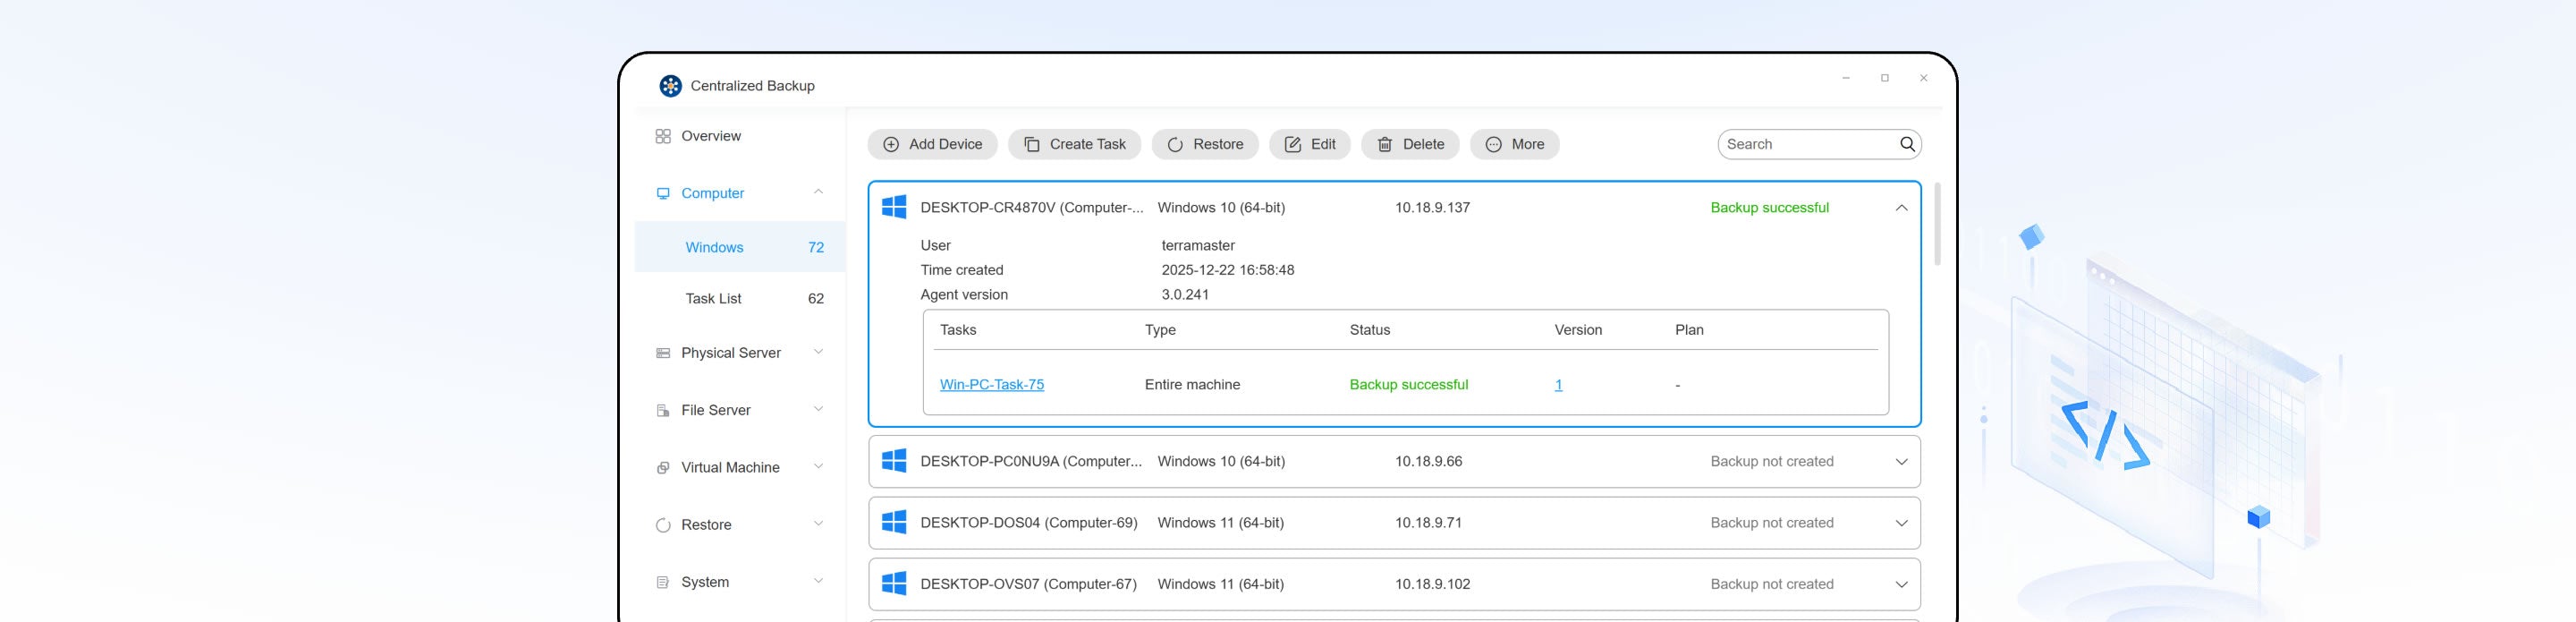Viewport: 2576px width, 622px height.
Task: Expand the Virtual Machine sidebar section
Action: [818, 467]
